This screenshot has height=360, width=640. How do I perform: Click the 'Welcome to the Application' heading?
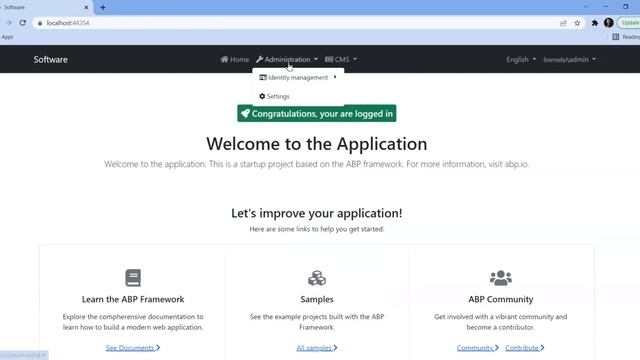pos(317,144)
